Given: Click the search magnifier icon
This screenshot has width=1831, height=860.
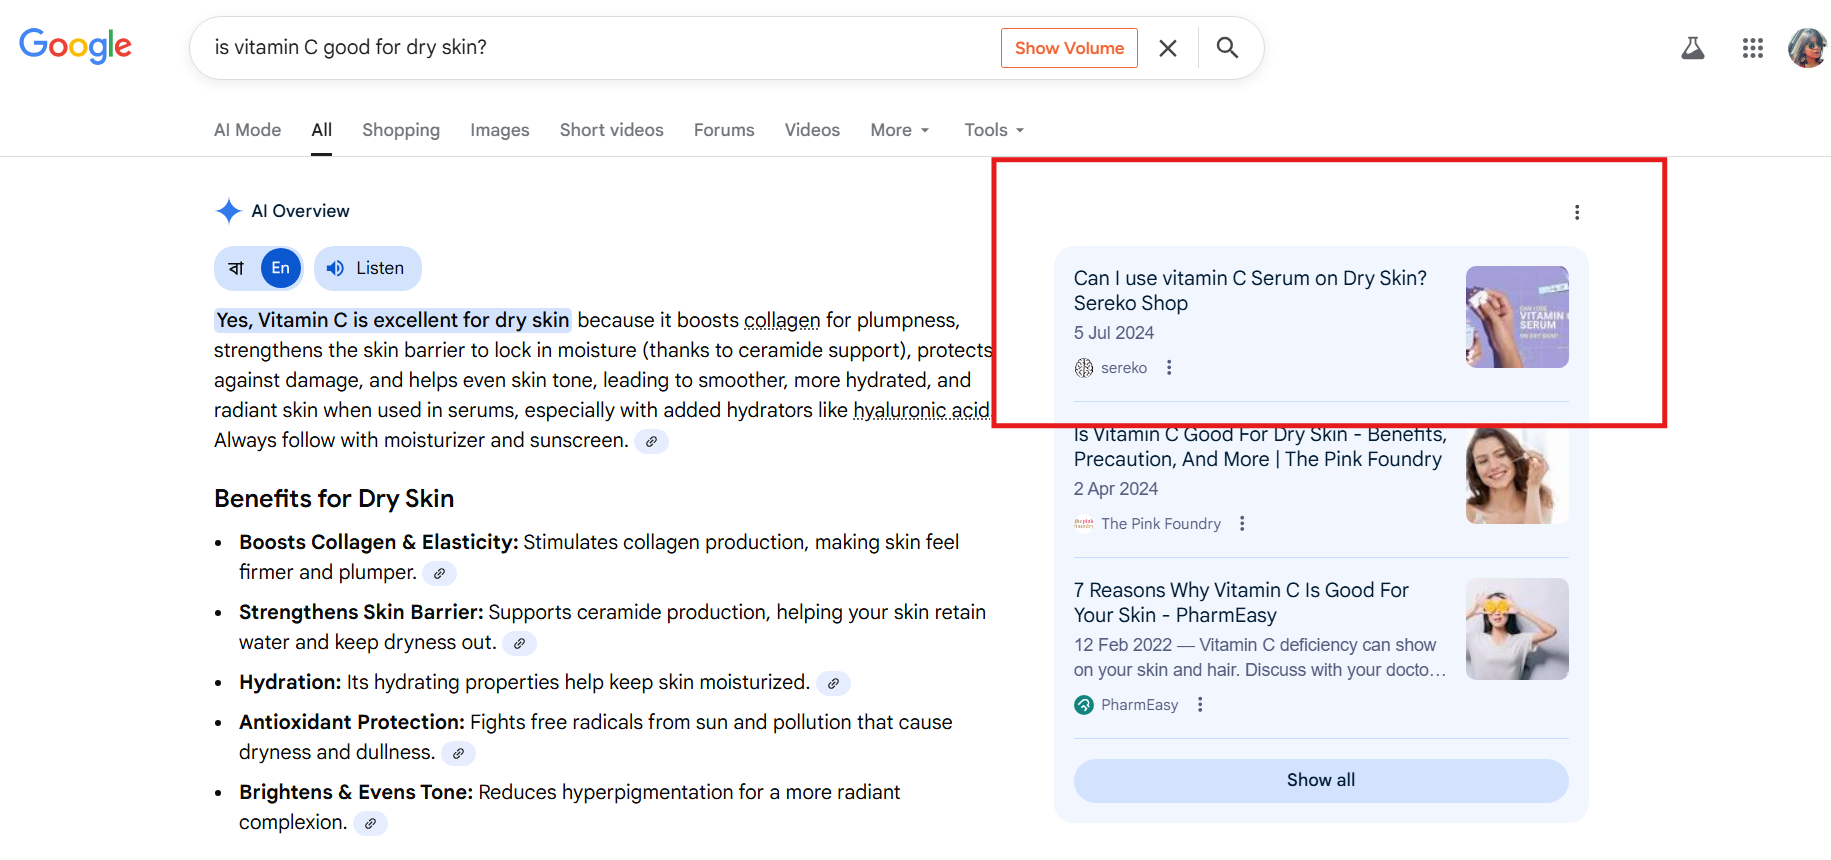Looking at the screenshot, I should [x=1227, y=48].
